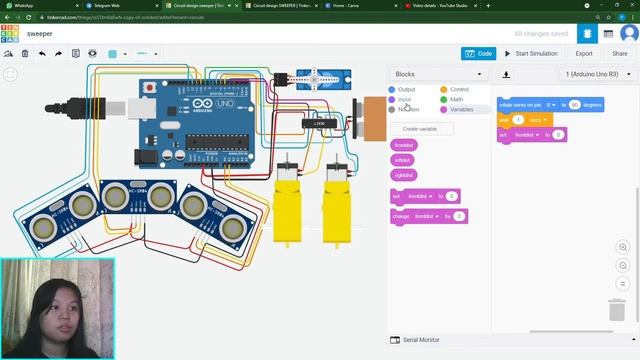Select the Notation block category
The image size is (640, 360).
[x=404, y=109]
